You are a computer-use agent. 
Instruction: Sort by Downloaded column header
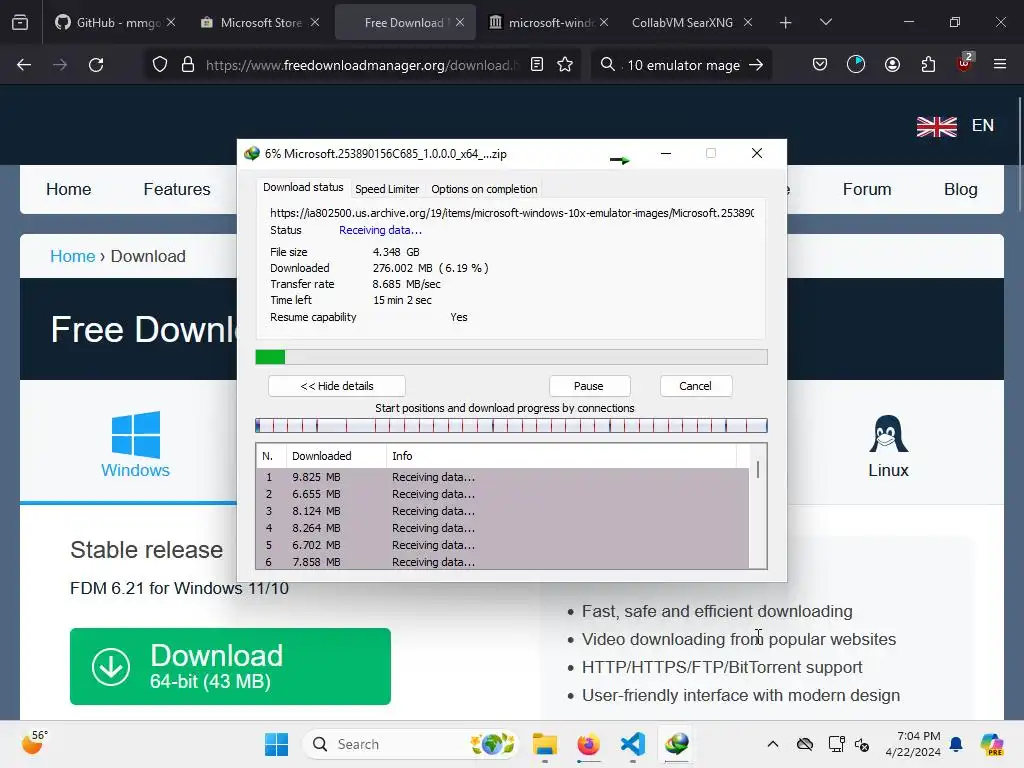(x=336, y=456)
